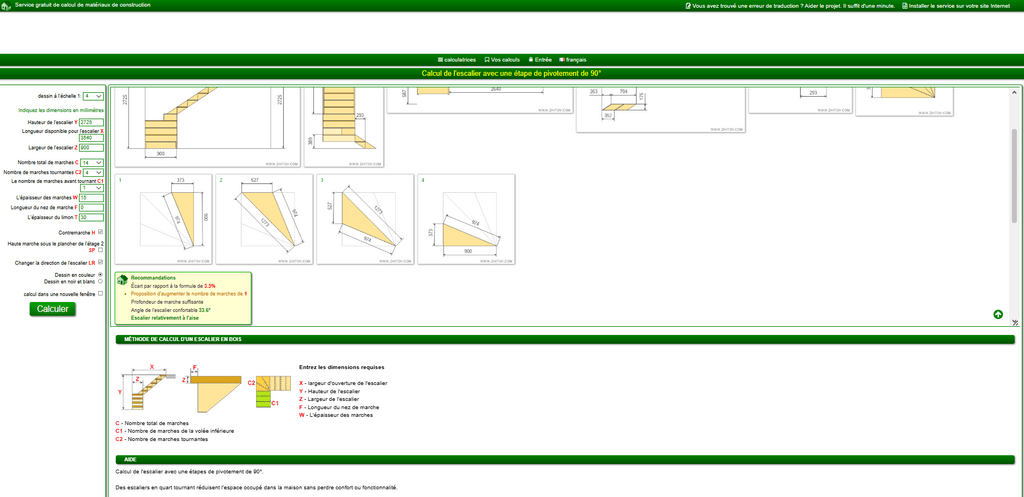This screenshot has width=1024, height=497.
Task: Expand the total number of steps dropdown
Action: pyautogui.click(x=93, y=162)
